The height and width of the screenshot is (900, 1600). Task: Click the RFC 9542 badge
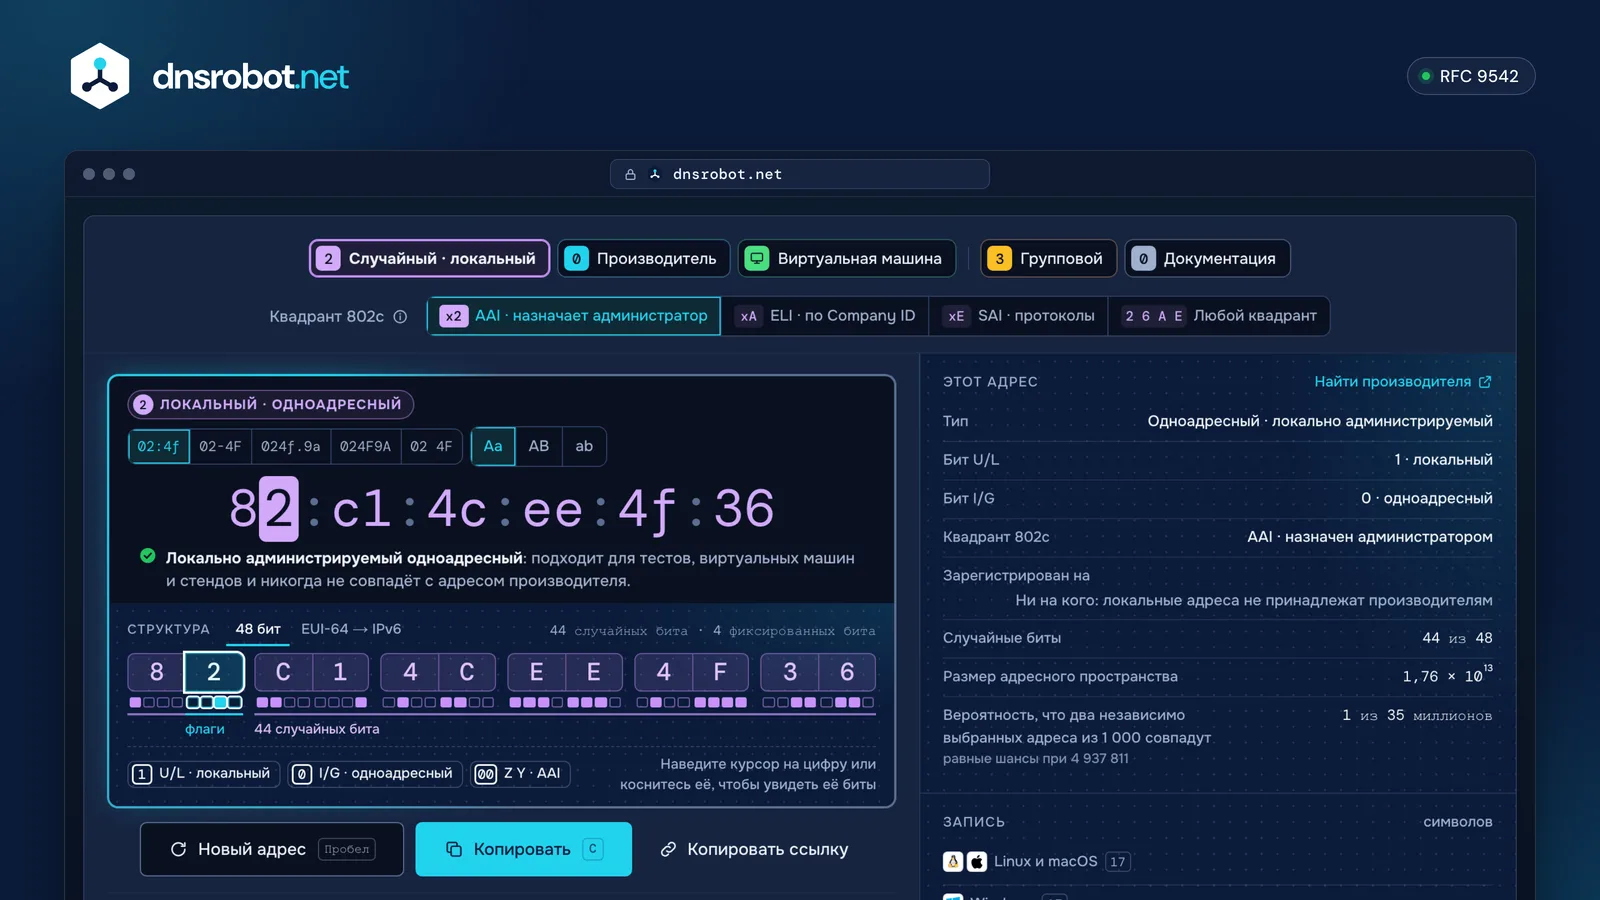coord(1470,76)
